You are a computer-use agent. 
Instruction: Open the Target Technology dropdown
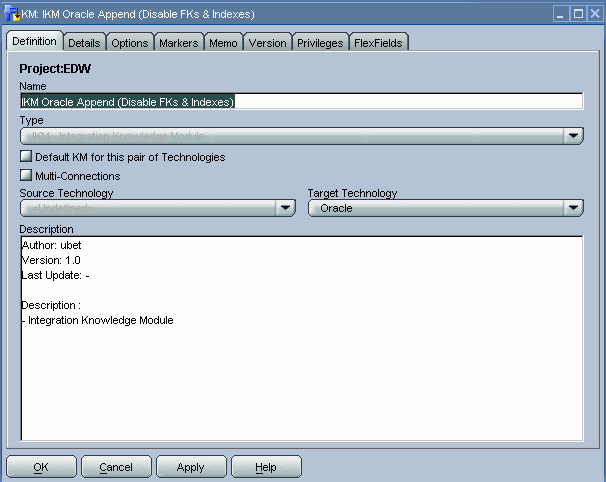click(446, 208)
